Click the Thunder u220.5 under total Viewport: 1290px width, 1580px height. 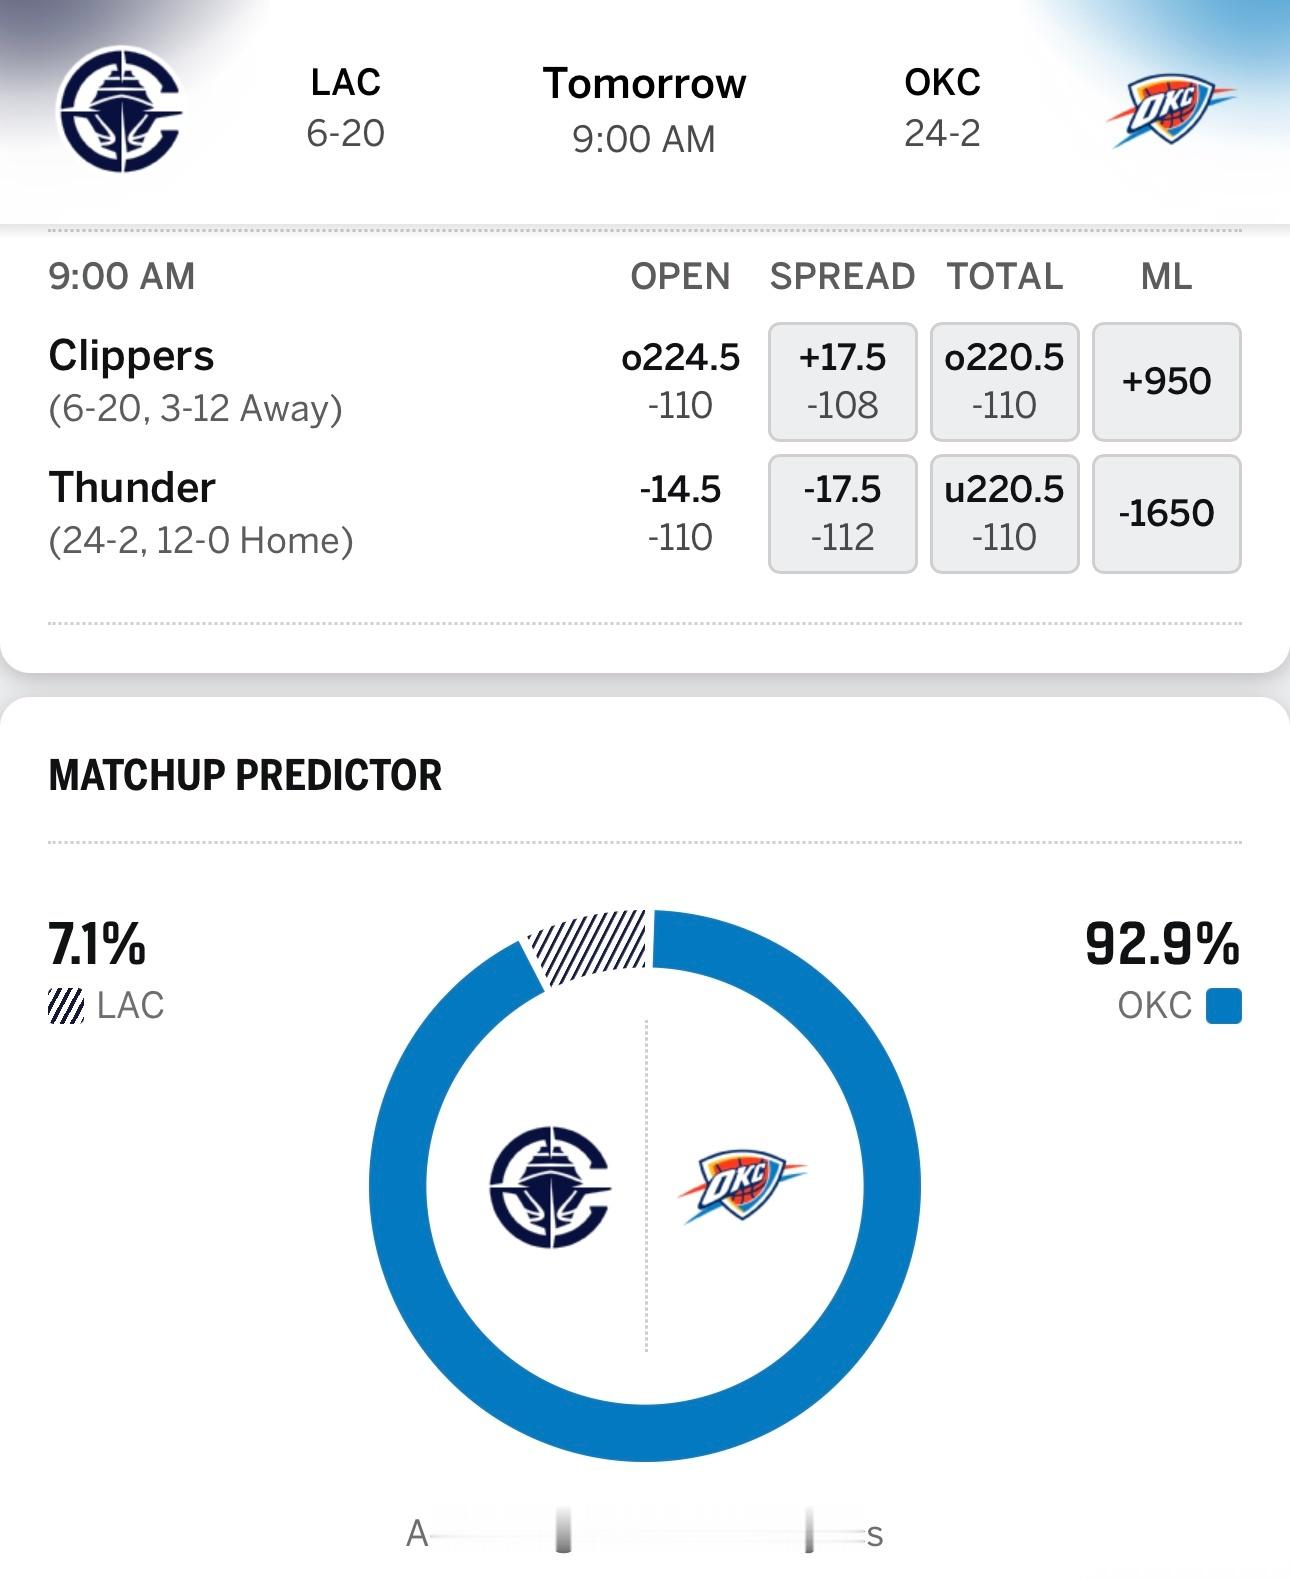1003,514
